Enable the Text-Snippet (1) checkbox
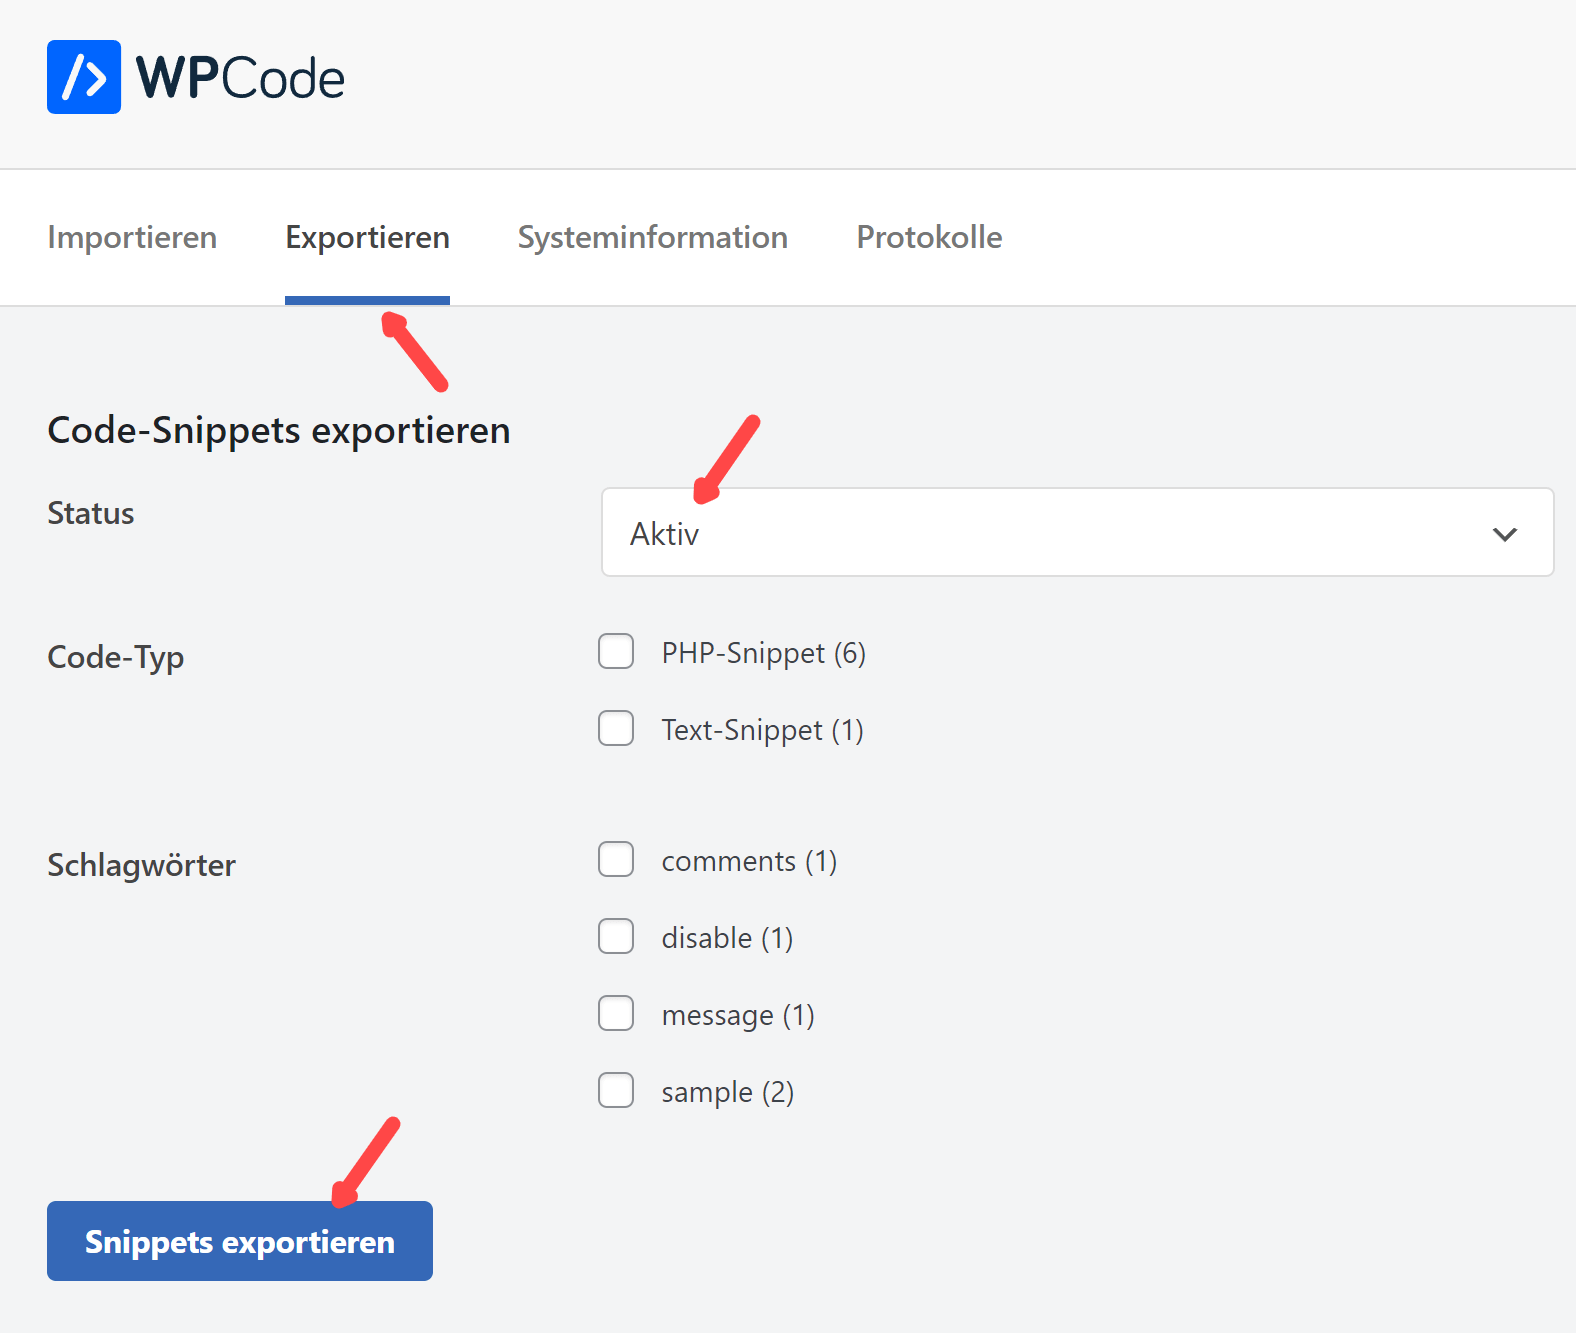The image size is (1576, 1333). tap(616, 728)
